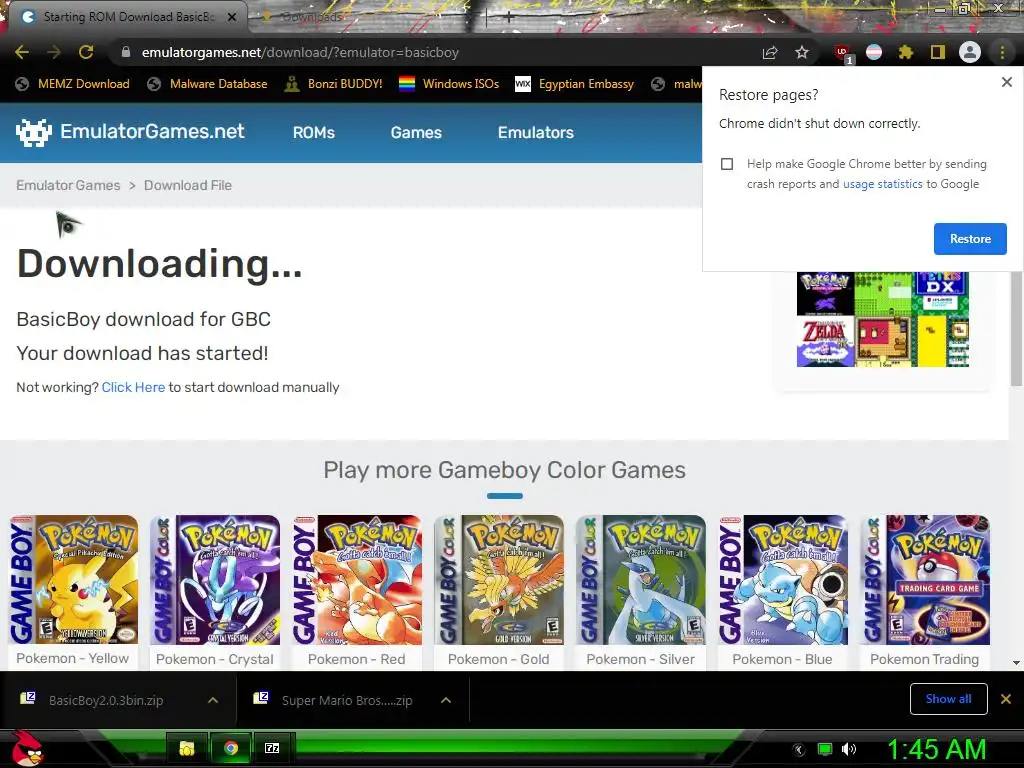Click the Restore button
Screen dimensions: 1024x768
click(970, 239)
